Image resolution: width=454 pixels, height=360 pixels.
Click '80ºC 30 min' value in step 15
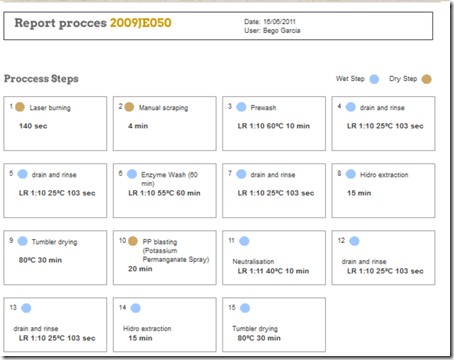(x=259, y=338)
